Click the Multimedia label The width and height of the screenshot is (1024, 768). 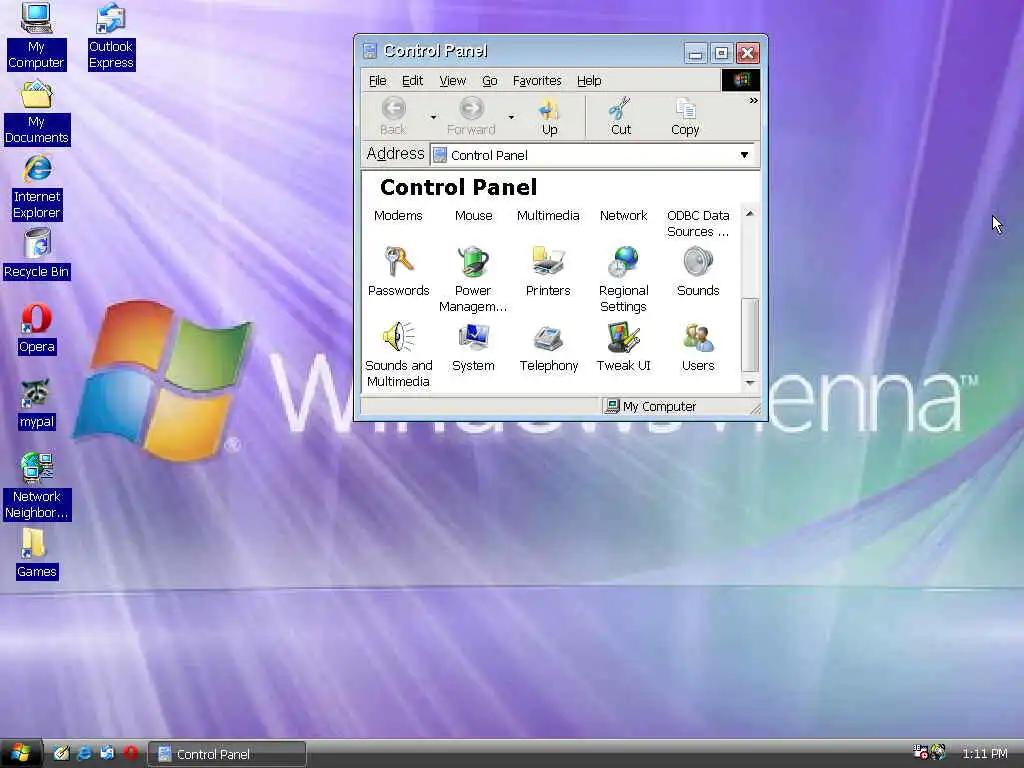pos(548,216)
